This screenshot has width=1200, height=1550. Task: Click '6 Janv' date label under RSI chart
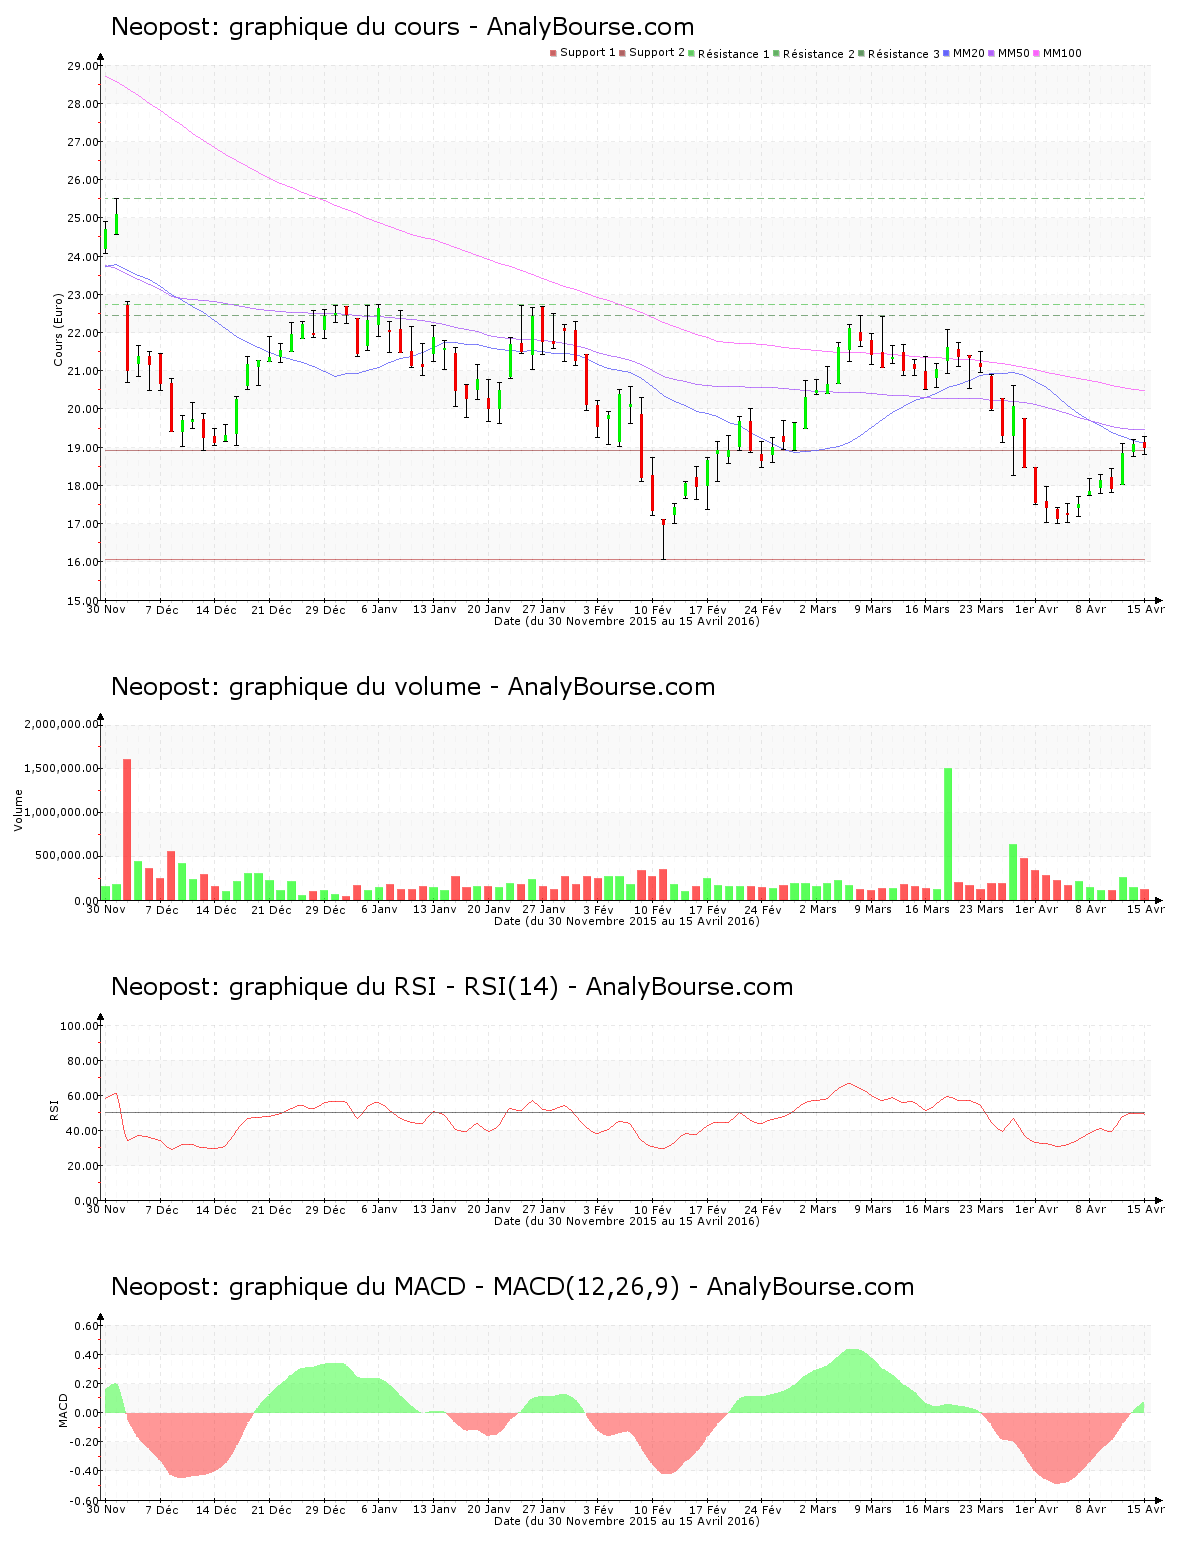tap(379, 1209)
